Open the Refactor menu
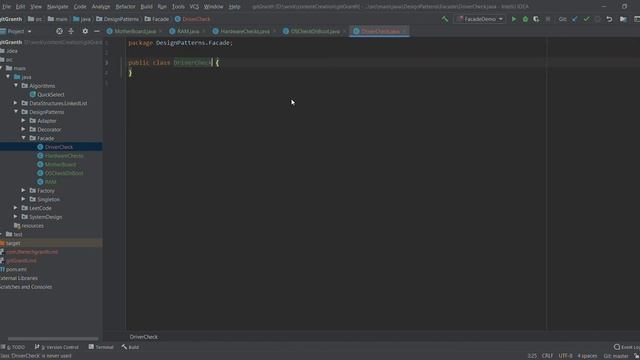This screenshot has width=640, height=360. pyautogui.click(x=125, y=7)
